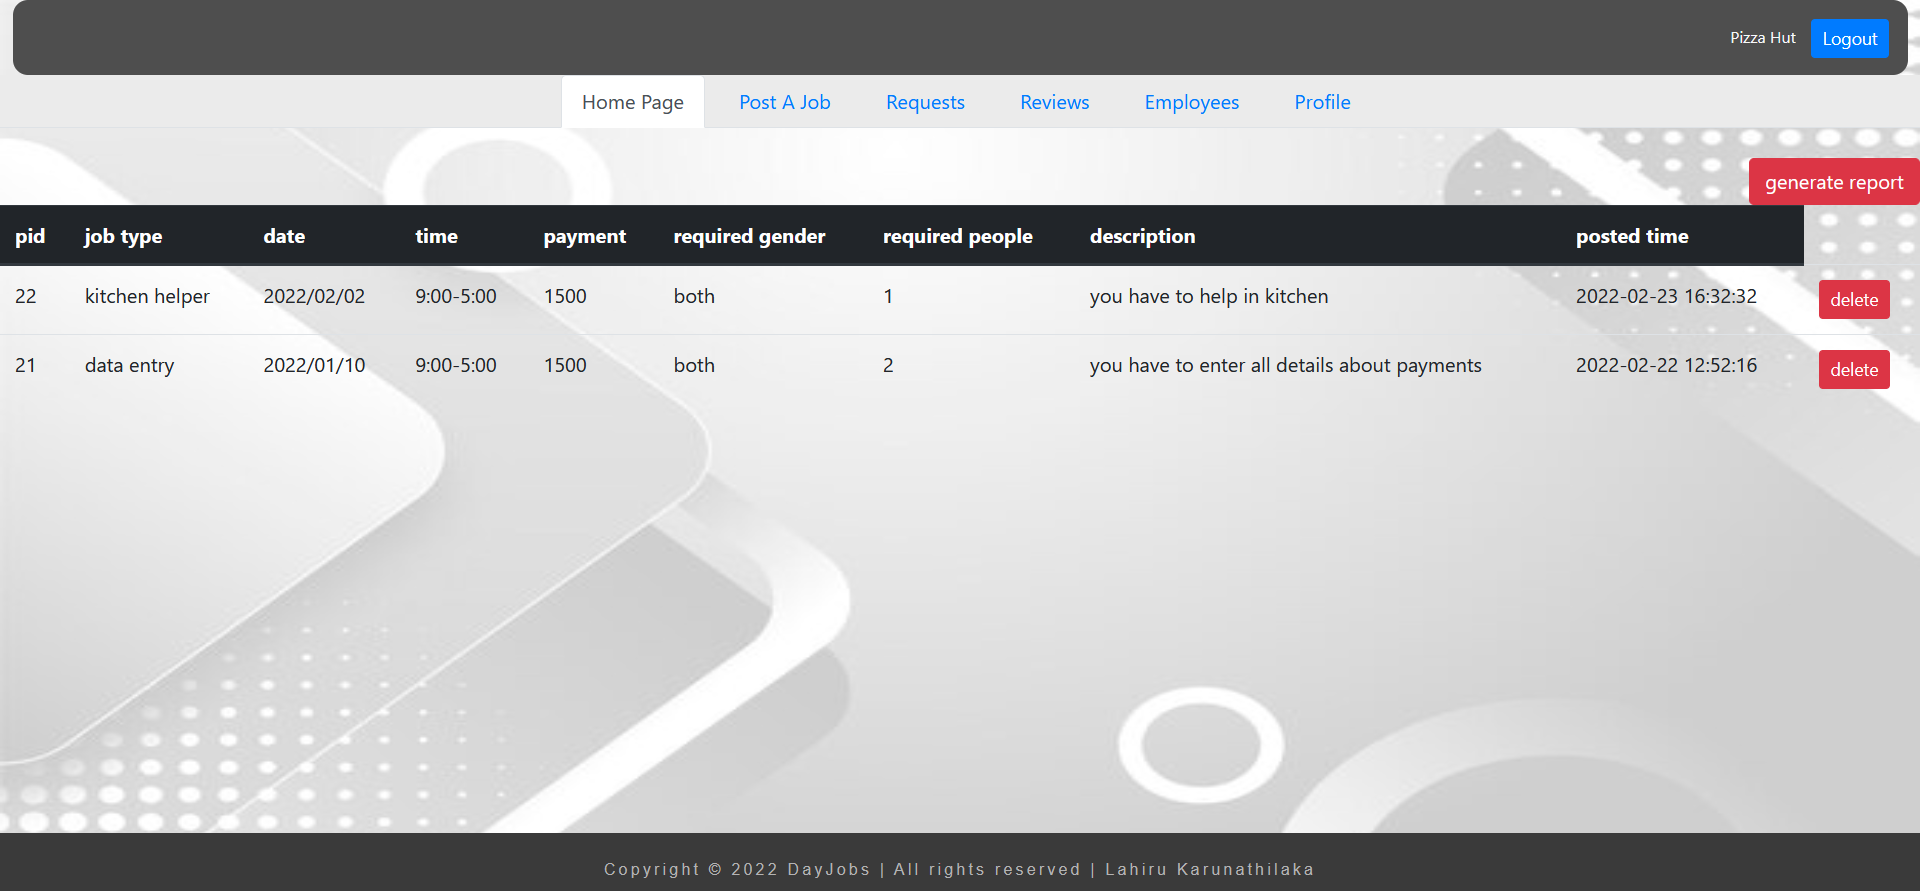1920x891 pixels.
Task: Click the pid column header
Action: [x=30, y=236]
